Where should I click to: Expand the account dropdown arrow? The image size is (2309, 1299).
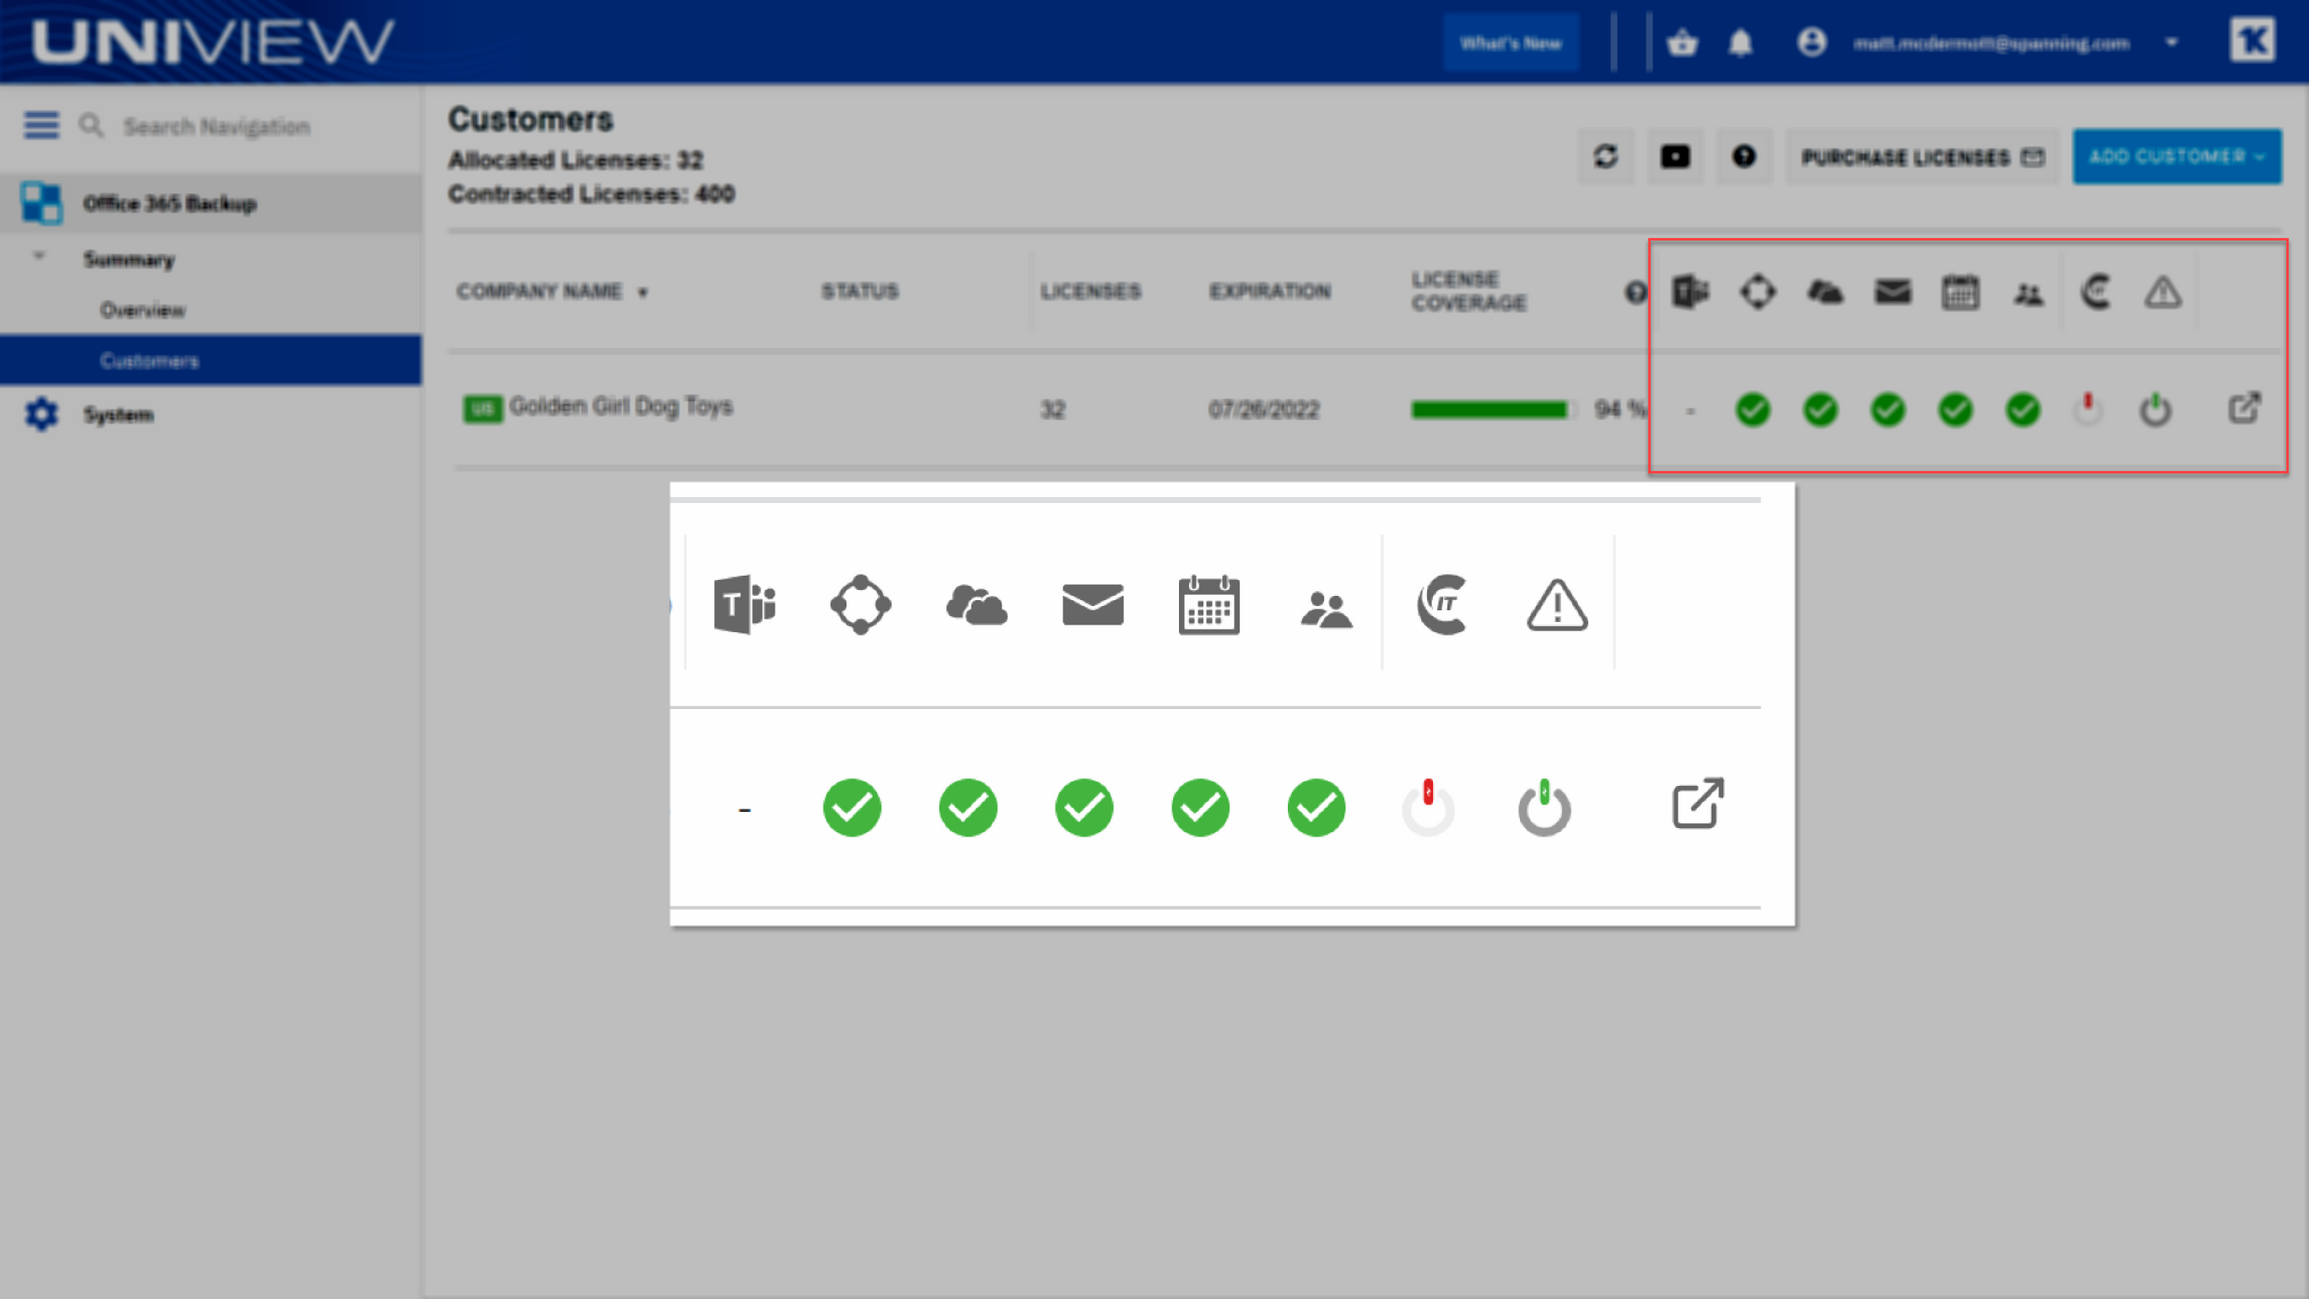2172,43
